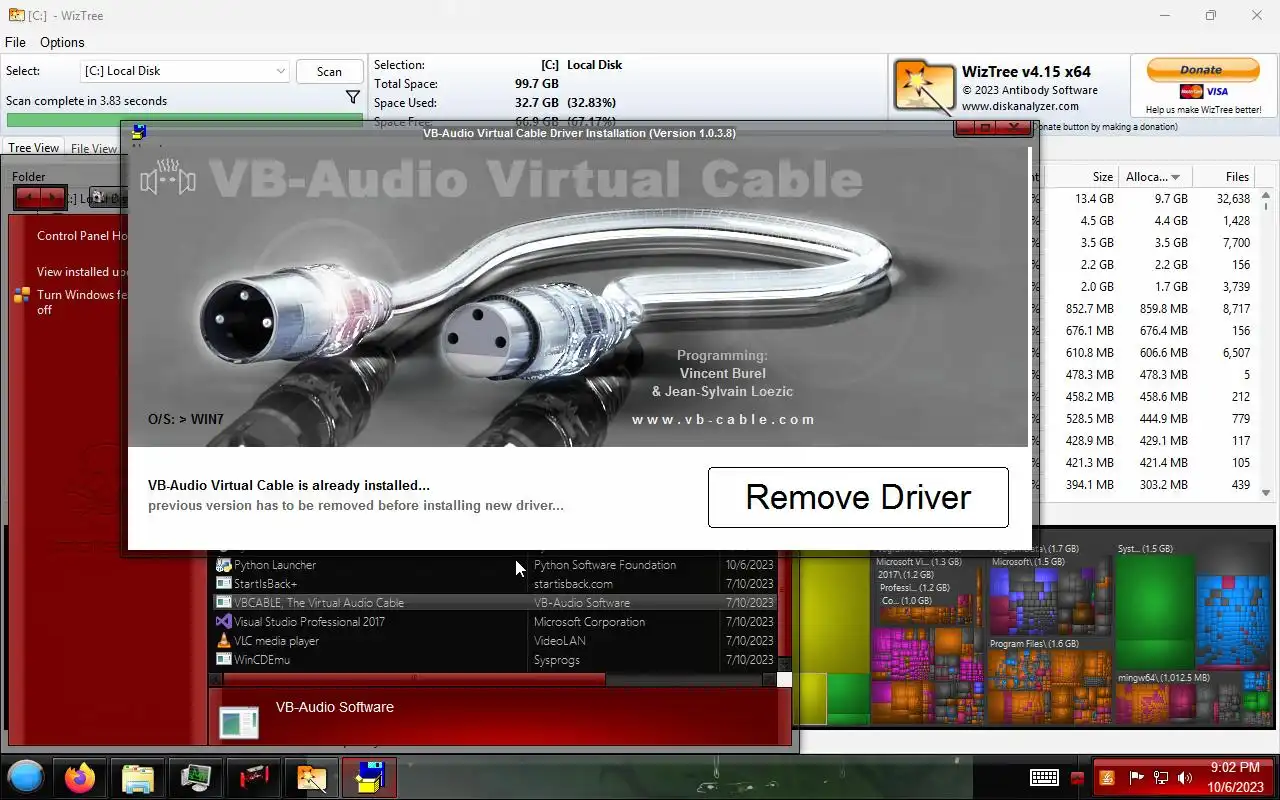The image size is (1280, 800).
Task: Open View installed updates link
Action: pyautogui.click(x=82, y=272)
